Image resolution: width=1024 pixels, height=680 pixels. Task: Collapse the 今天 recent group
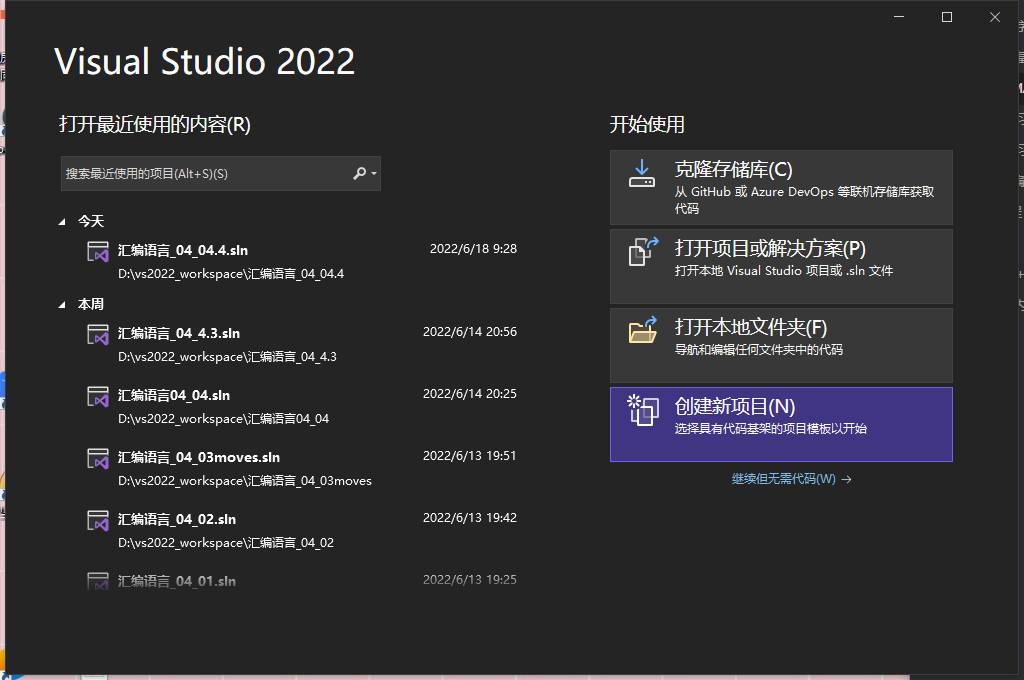point(62,221)
